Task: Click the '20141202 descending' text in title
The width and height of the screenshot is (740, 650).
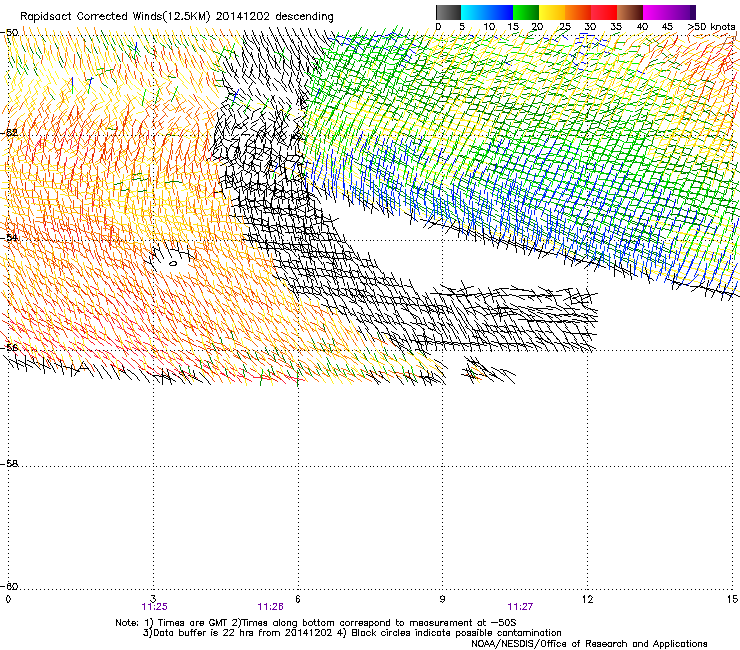Action: pyautogui.click(x=274, y=17)
